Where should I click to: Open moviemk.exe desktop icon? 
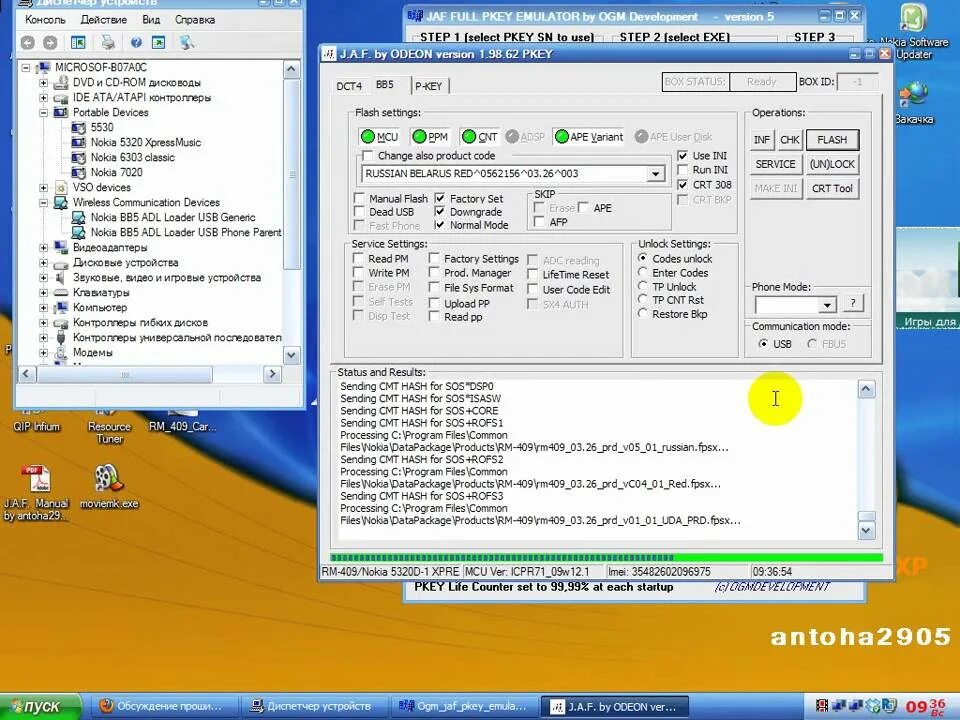pos(109,487)
